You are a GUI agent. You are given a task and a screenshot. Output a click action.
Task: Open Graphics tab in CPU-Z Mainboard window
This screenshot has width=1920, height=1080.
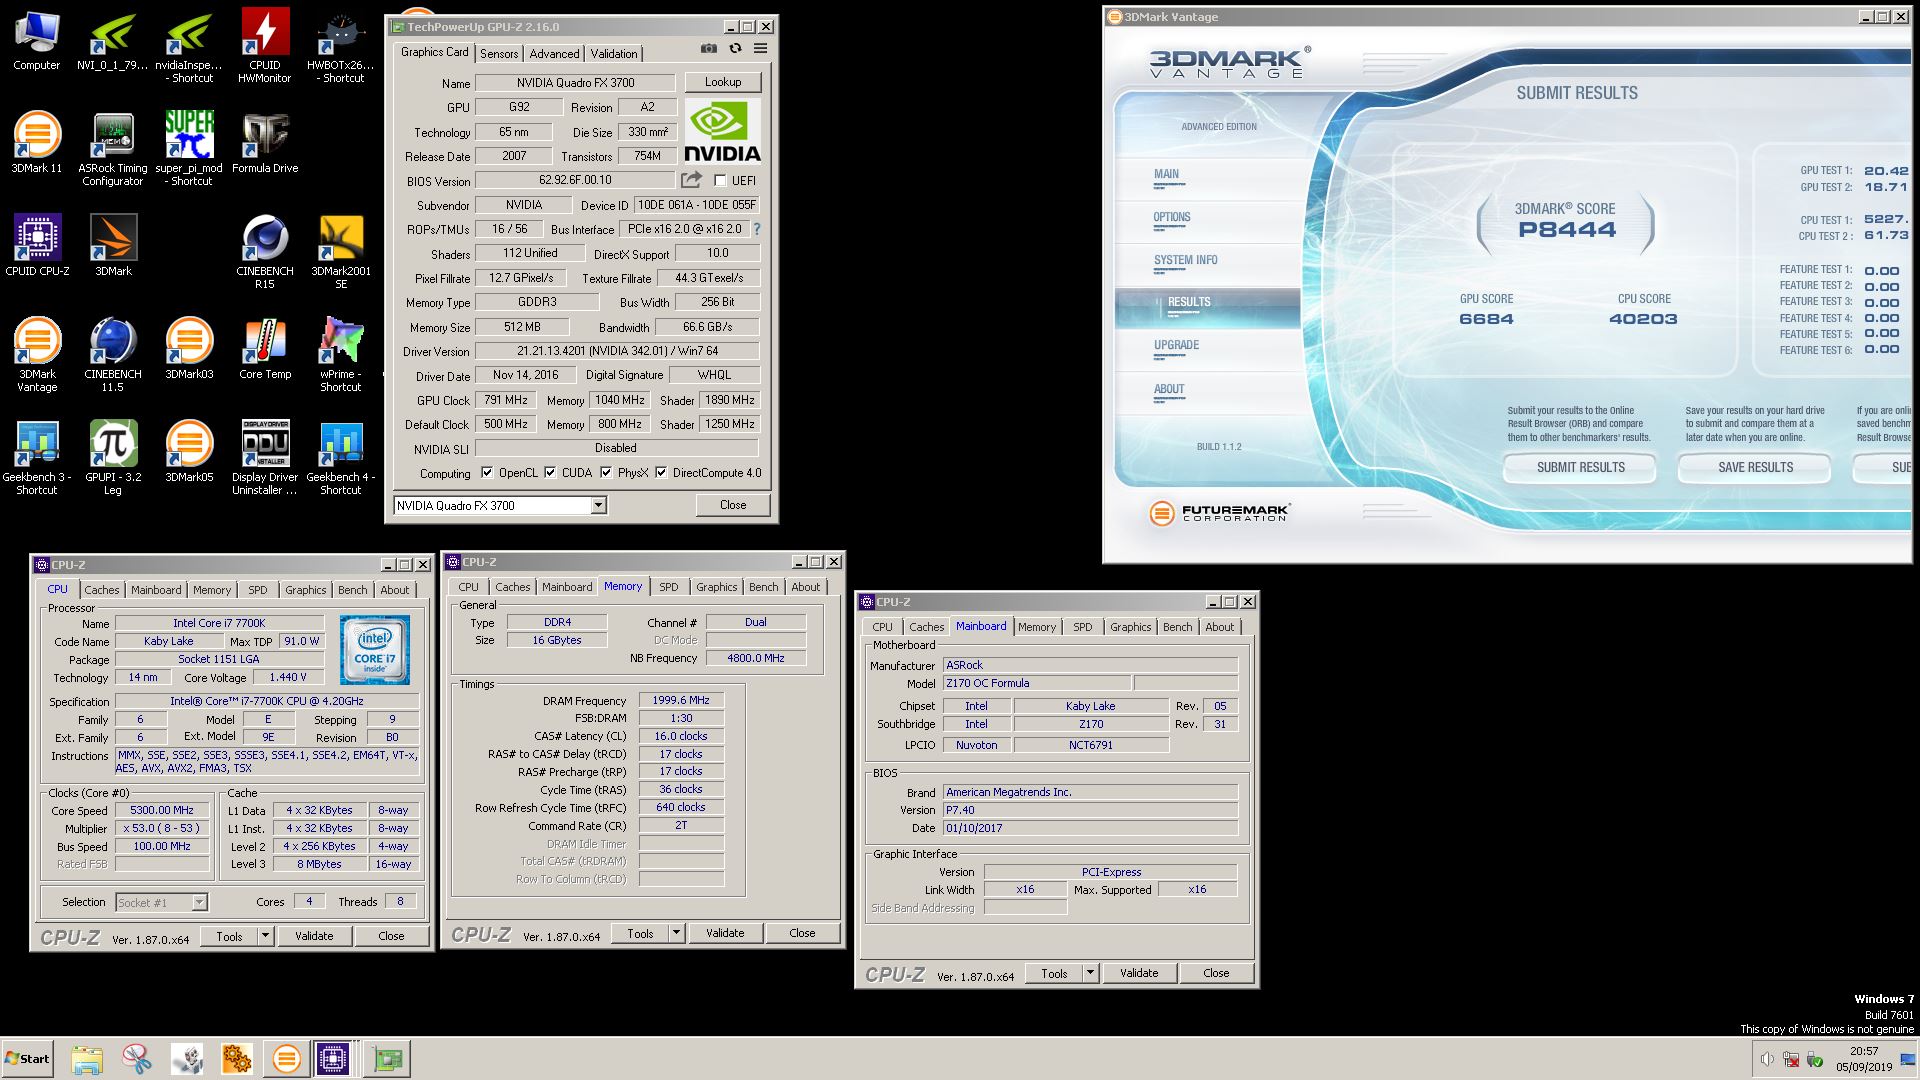(1130, 627)
